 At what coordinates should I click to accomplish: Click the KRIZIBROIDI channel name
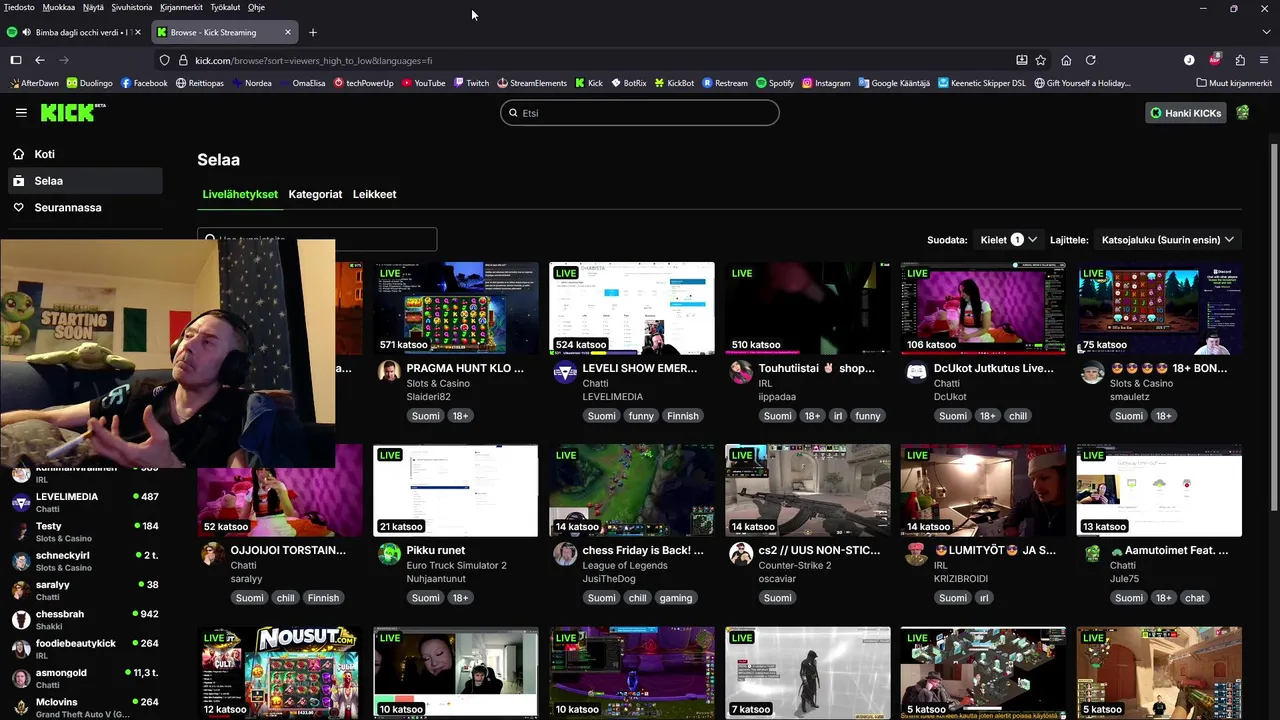coord(960,579)
